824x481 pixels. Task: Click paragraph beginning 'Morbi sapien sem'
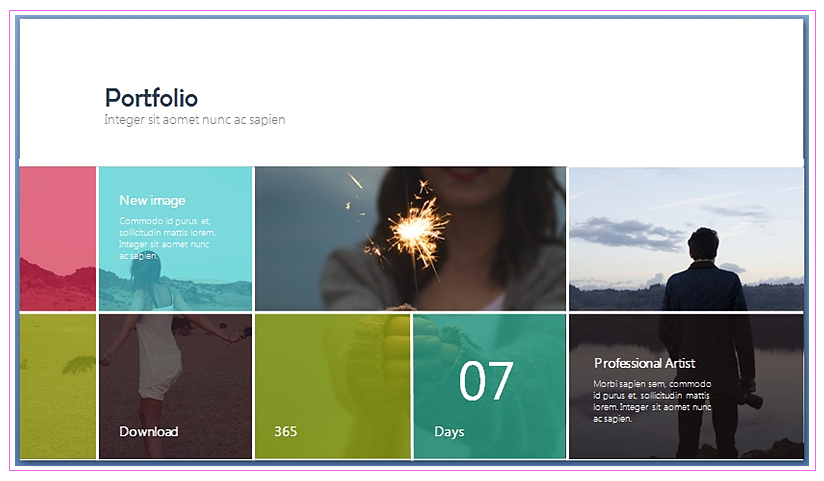[x=652, y=401]
